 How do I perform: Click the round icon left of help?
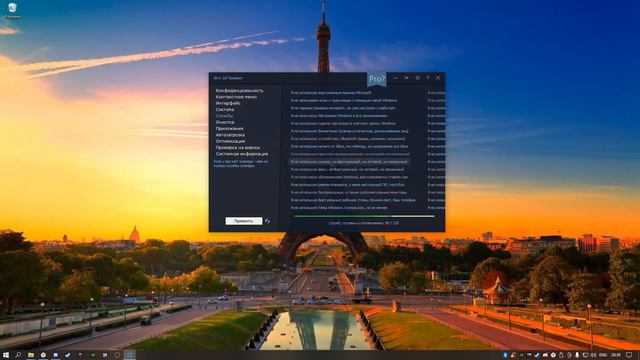417,78
